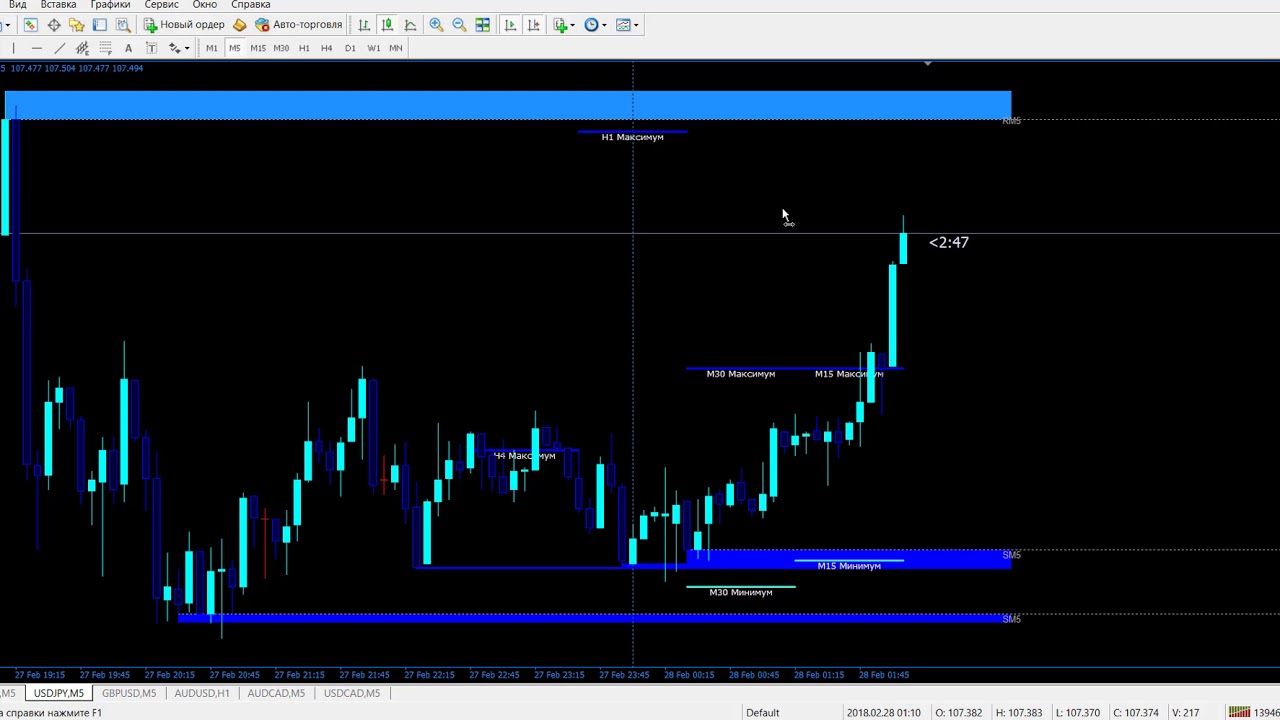Zoom out of the chart
Viewport: 1280px width, 720px height.
460,25
